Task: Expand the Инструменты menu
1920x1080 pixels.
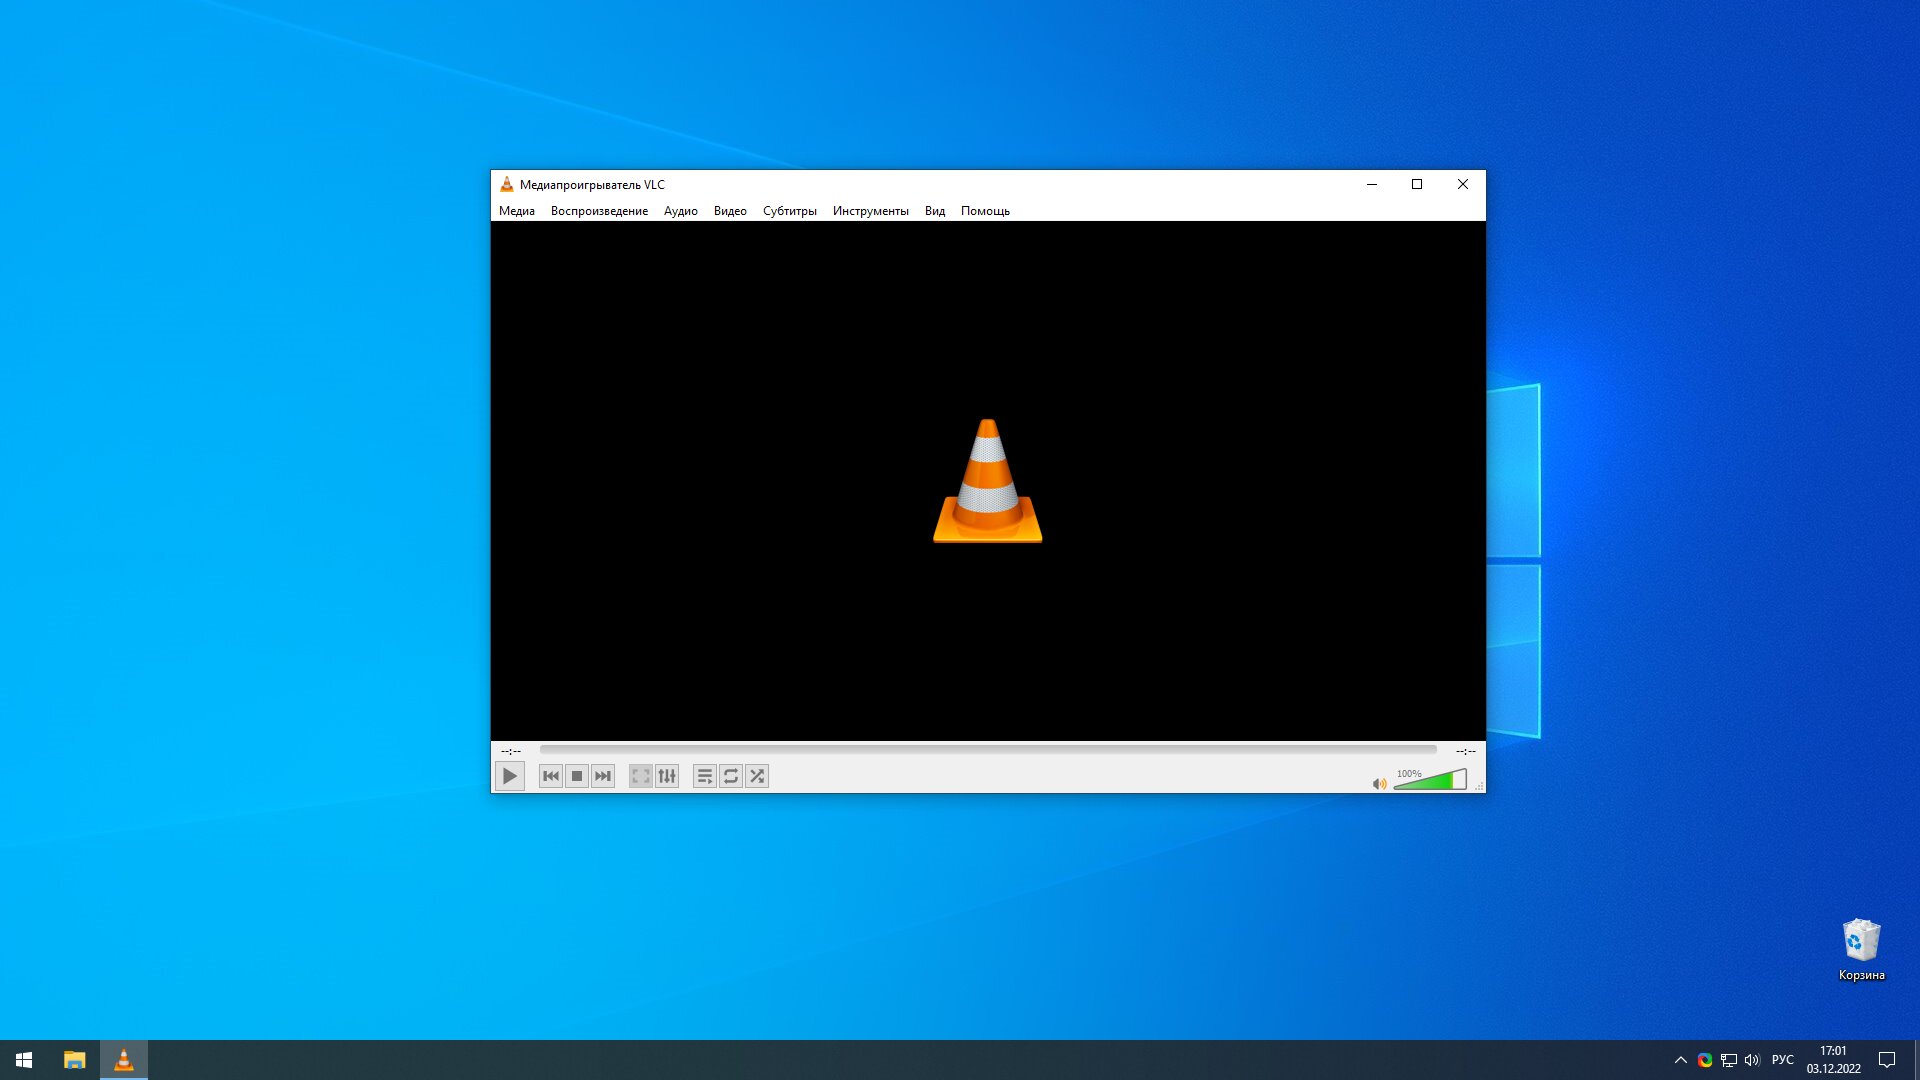Action: click(871, 211)
